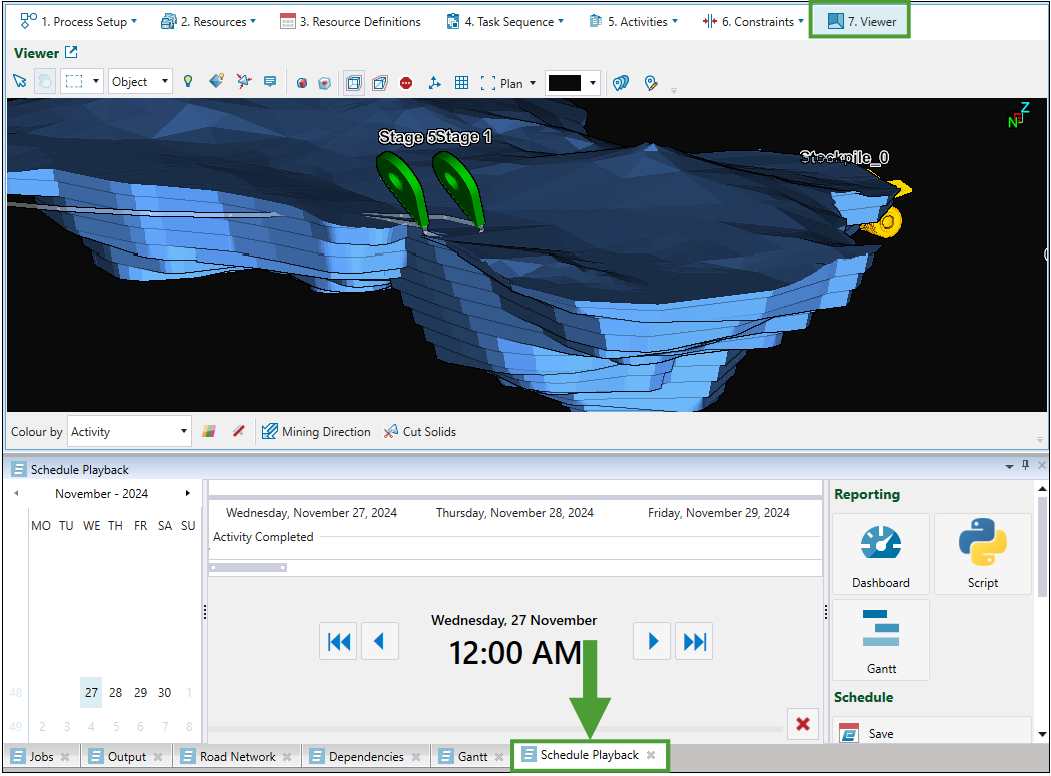Open selection shape dropdown arrow
Image resolution: width=1051 pixels, height=776 pixels.
96,82
